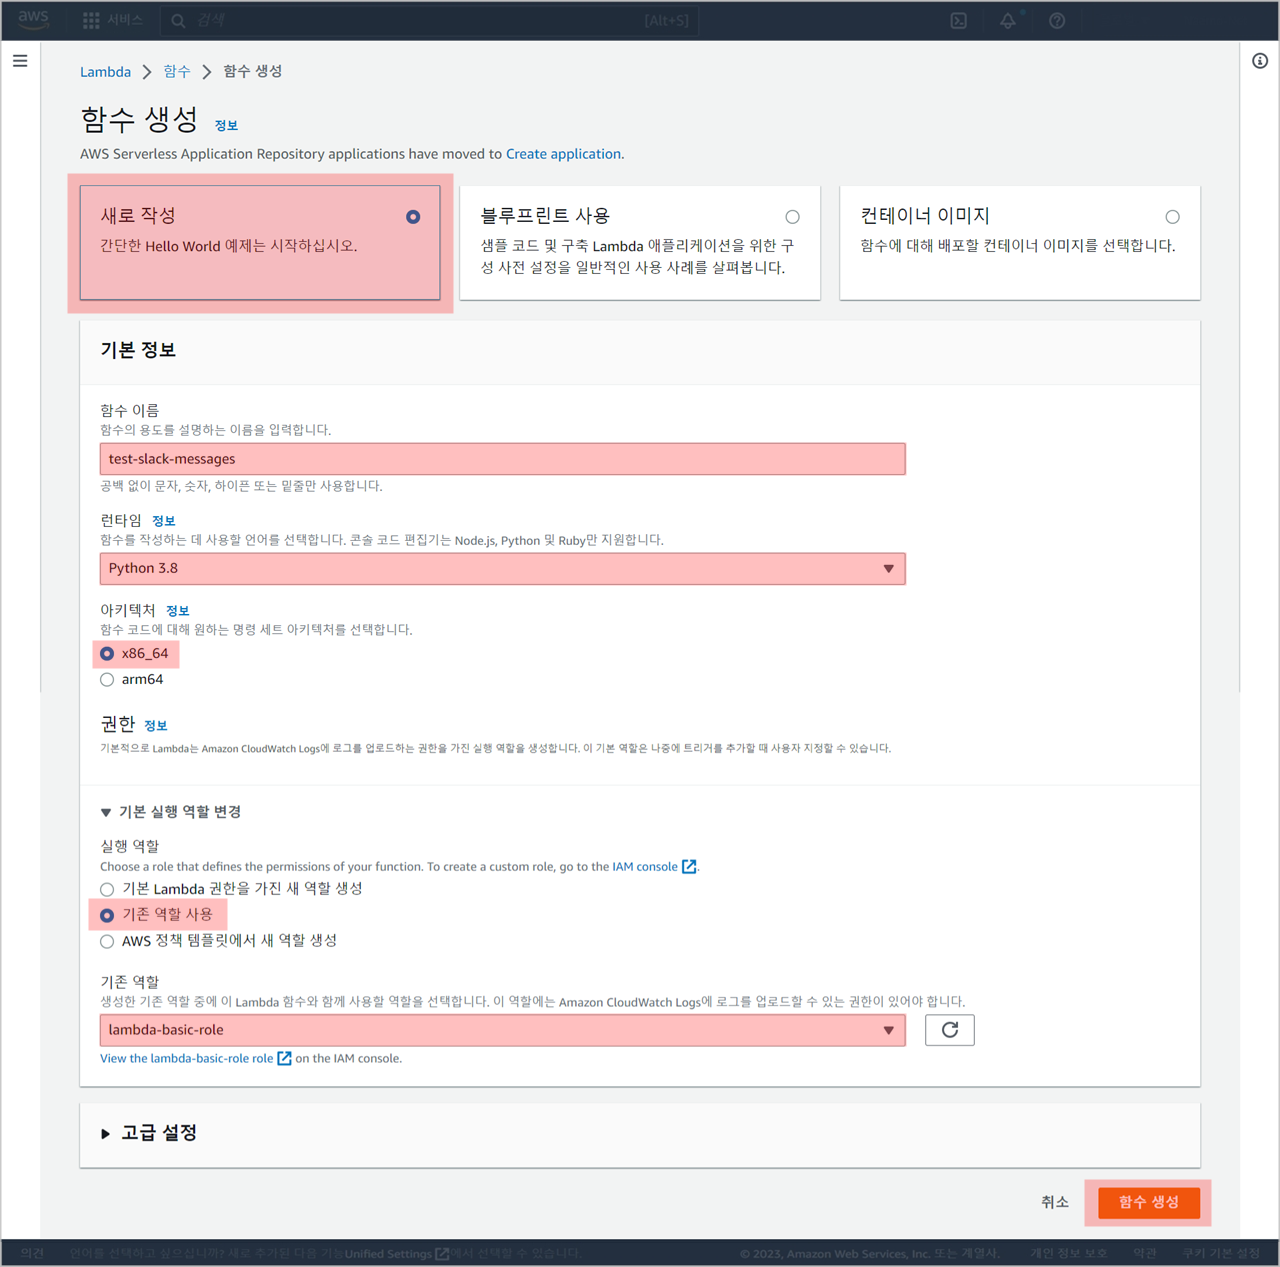Choose the x86_64 architecture radio button
This screenshot has width=1280, height=1267.
[x=107, y=654]
